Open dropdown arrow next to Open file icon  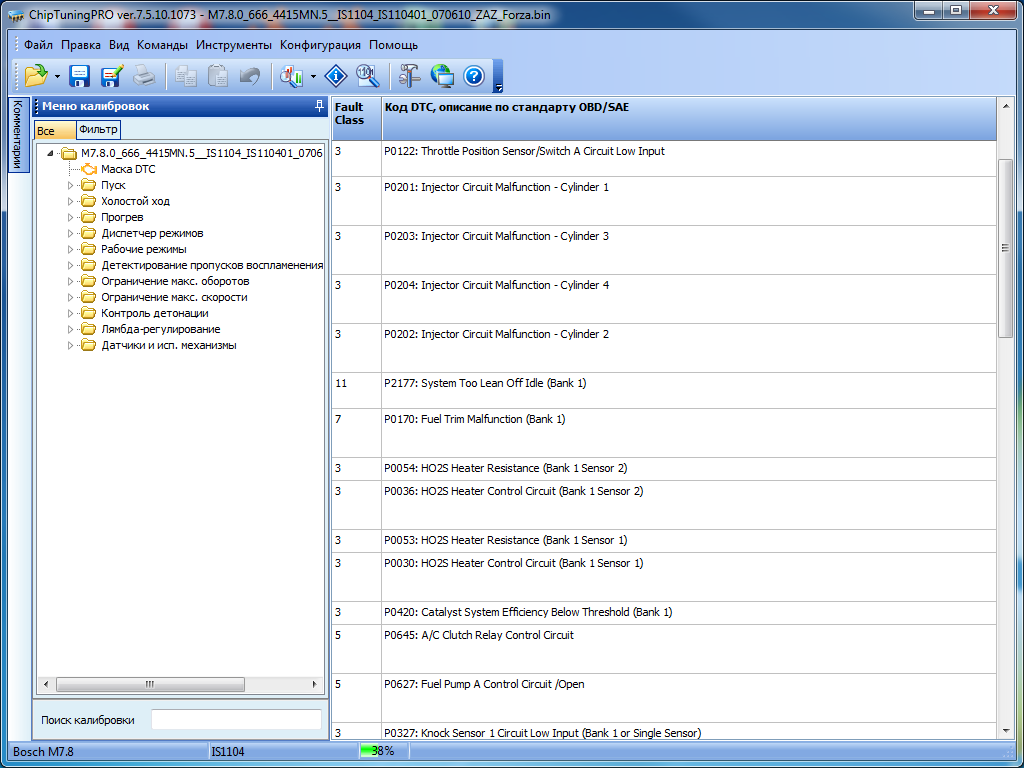58,76
